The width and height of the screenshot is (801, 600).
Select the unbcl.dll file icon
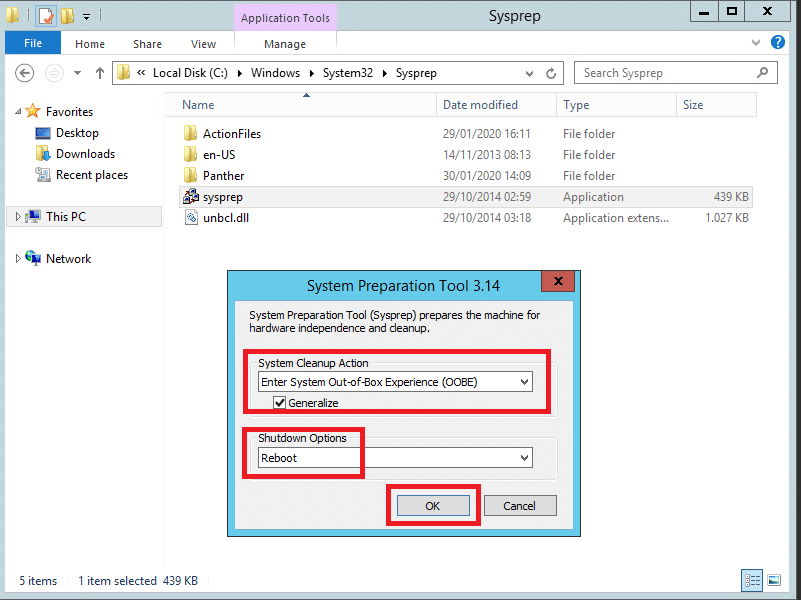pyautogui.click(x=191, y=218)
